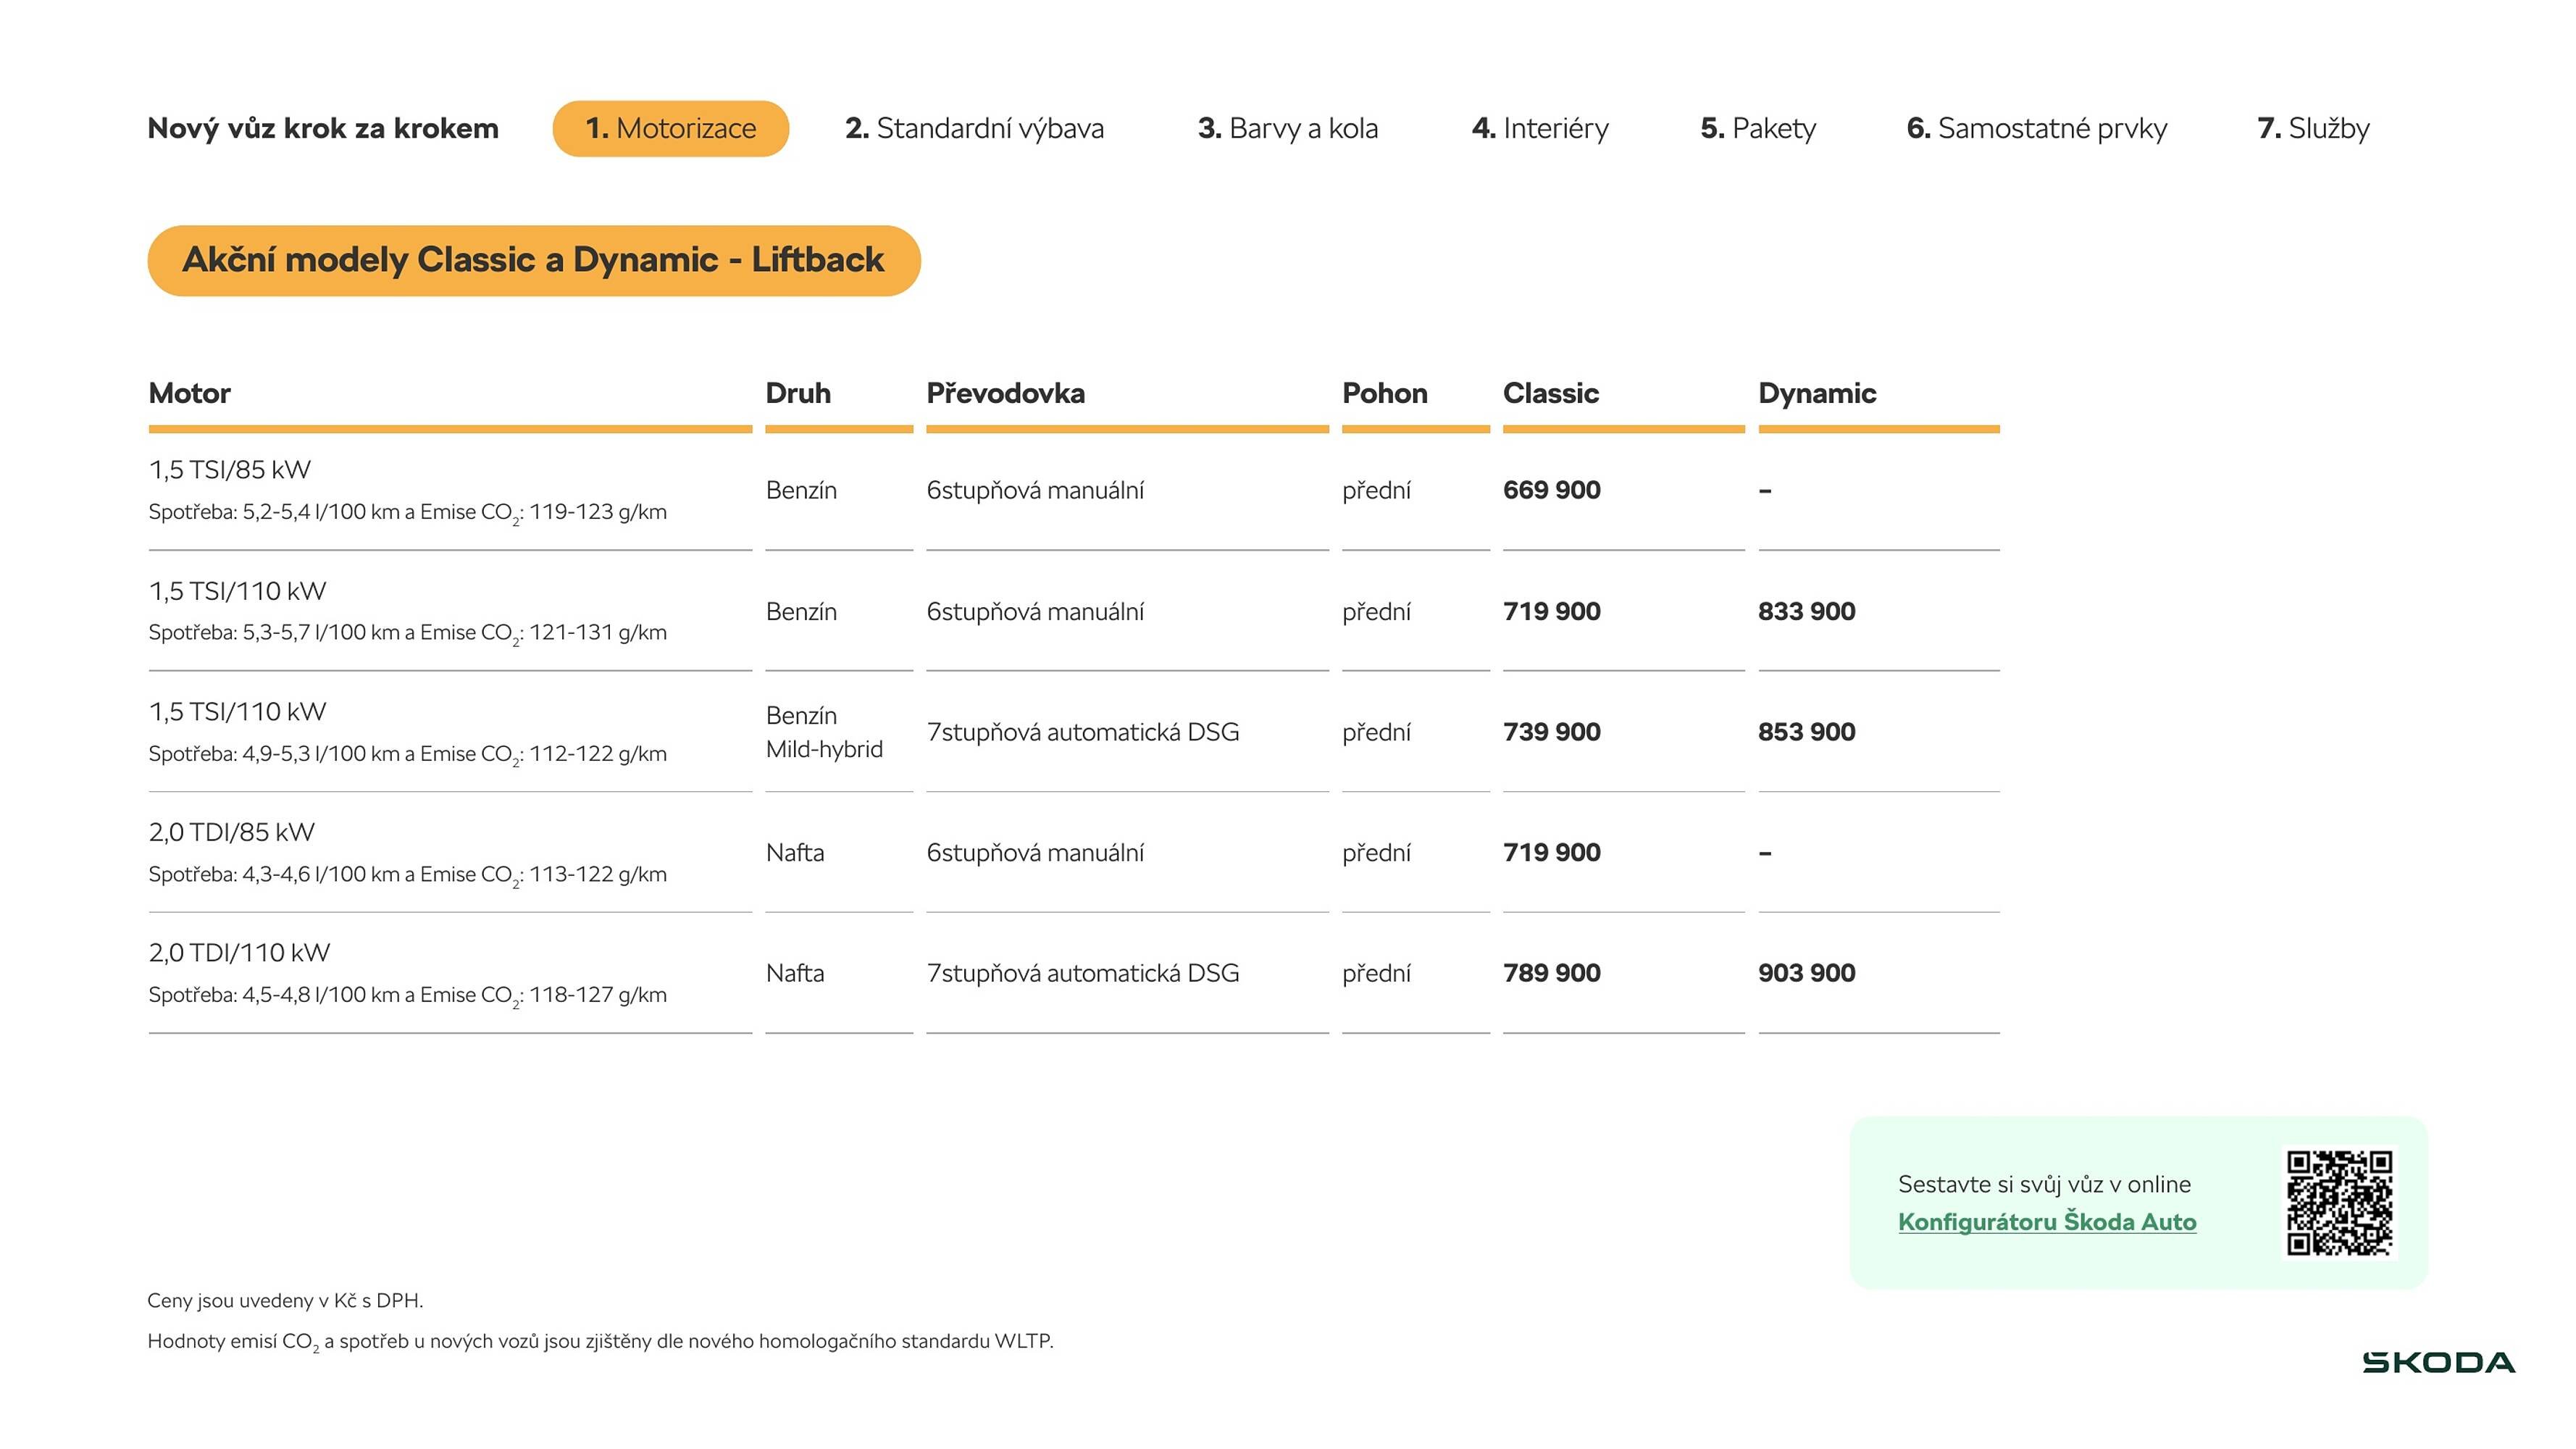Click the 853 900 Dynamic price
This screenshot has height=1449, width=2576.
coord(1806,732)
